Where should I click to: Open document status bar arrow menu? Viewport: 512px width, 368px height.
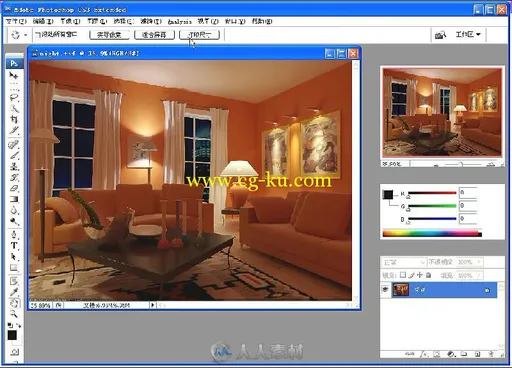coord(153,305)
